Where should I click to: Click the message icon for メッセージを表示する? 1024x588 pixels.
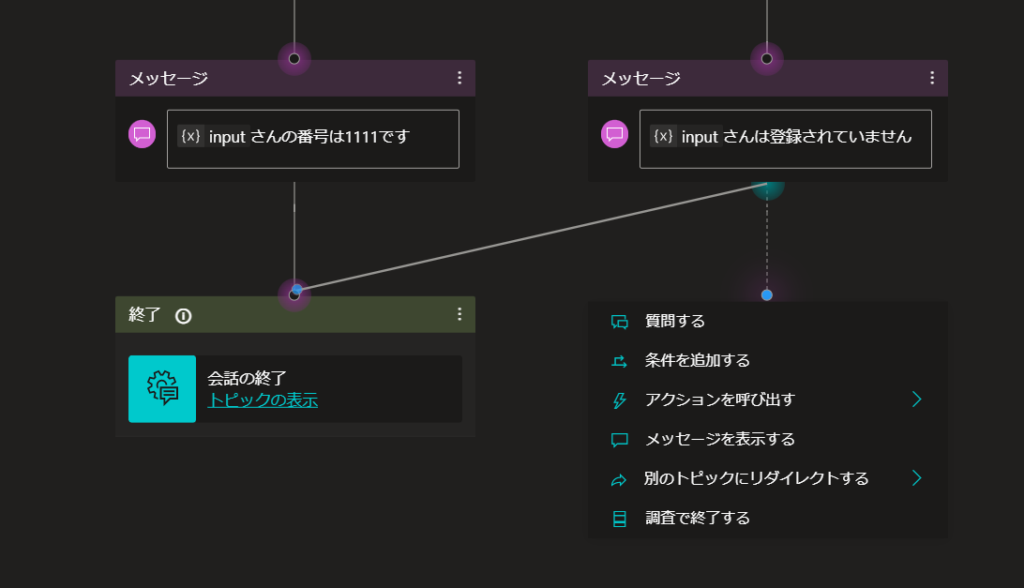point(619,440)
